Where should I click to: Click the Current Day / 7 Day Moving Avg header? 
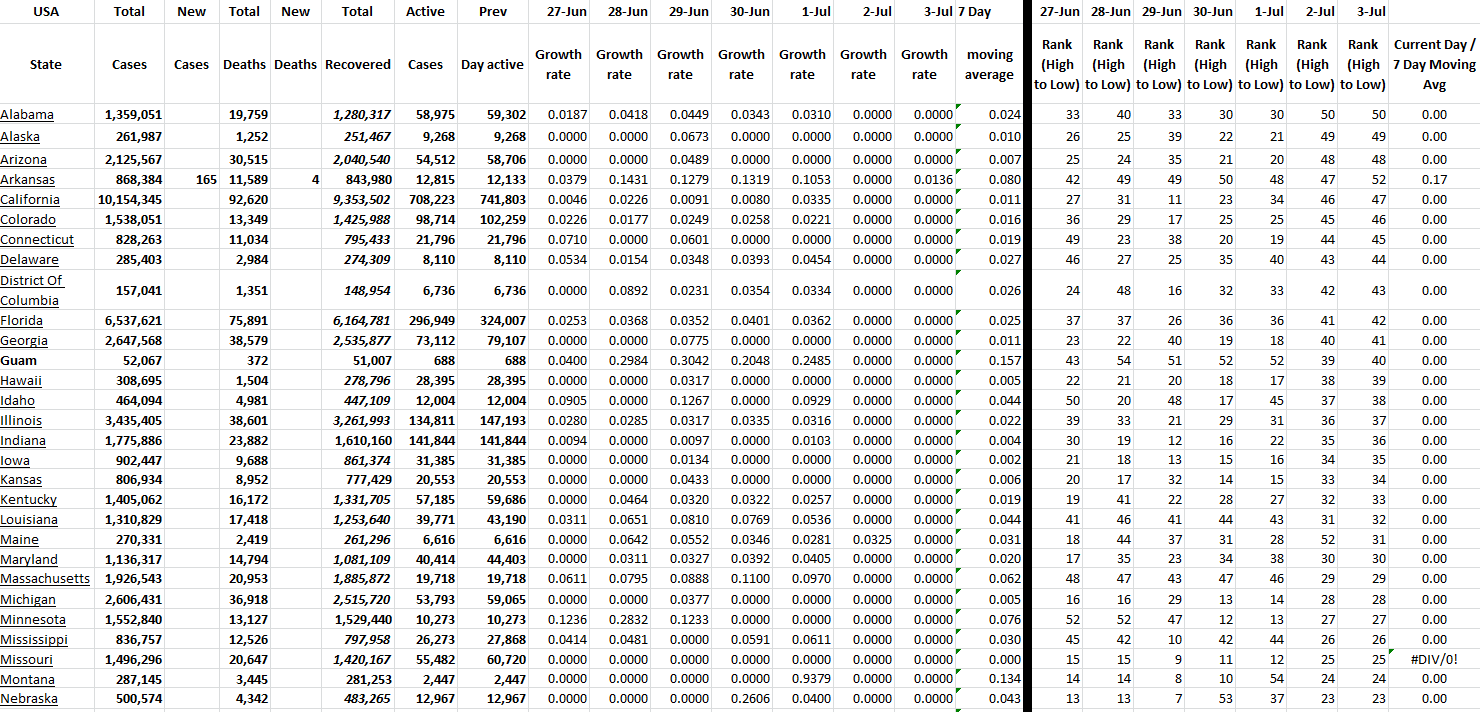(x=1433, y=64)
